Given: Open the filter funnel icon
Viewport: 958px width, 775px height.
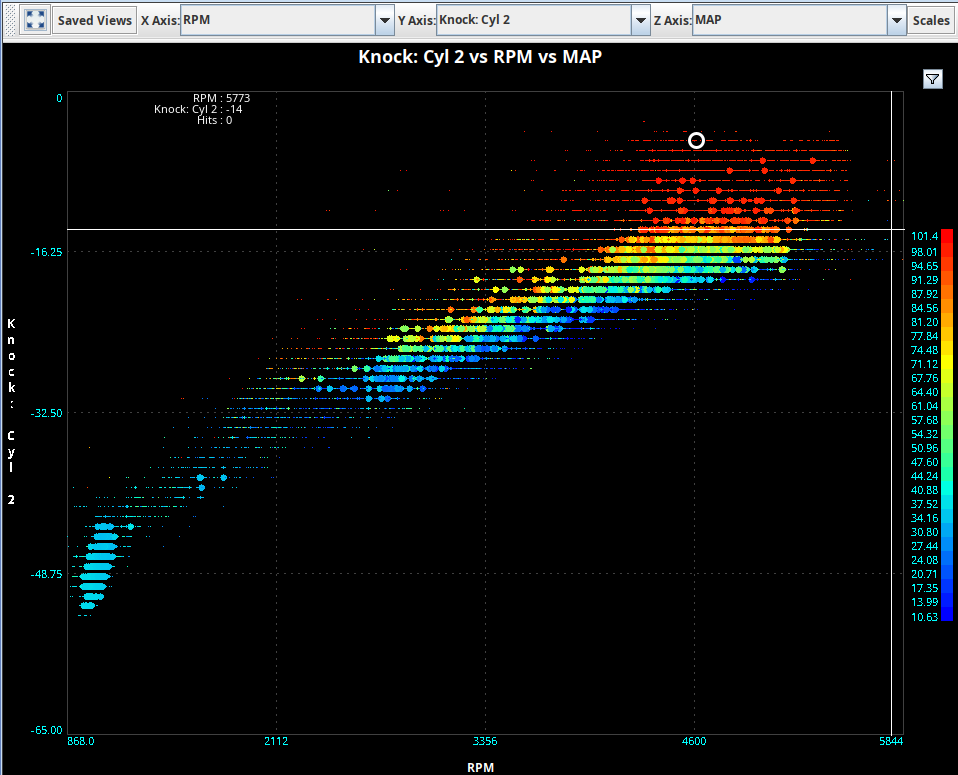Looking at the screenshot, I should coord(932,80).
